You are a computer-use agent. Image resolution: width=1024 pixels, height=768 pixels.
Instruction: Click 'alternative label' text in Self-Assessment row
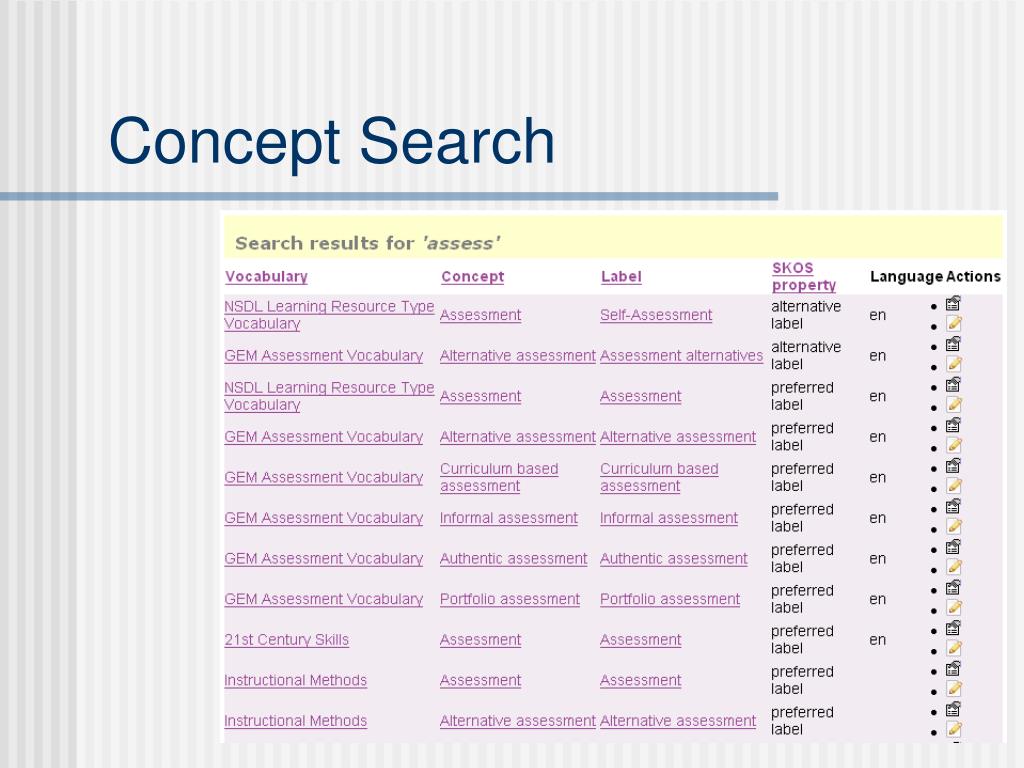[x=806, y=315]
